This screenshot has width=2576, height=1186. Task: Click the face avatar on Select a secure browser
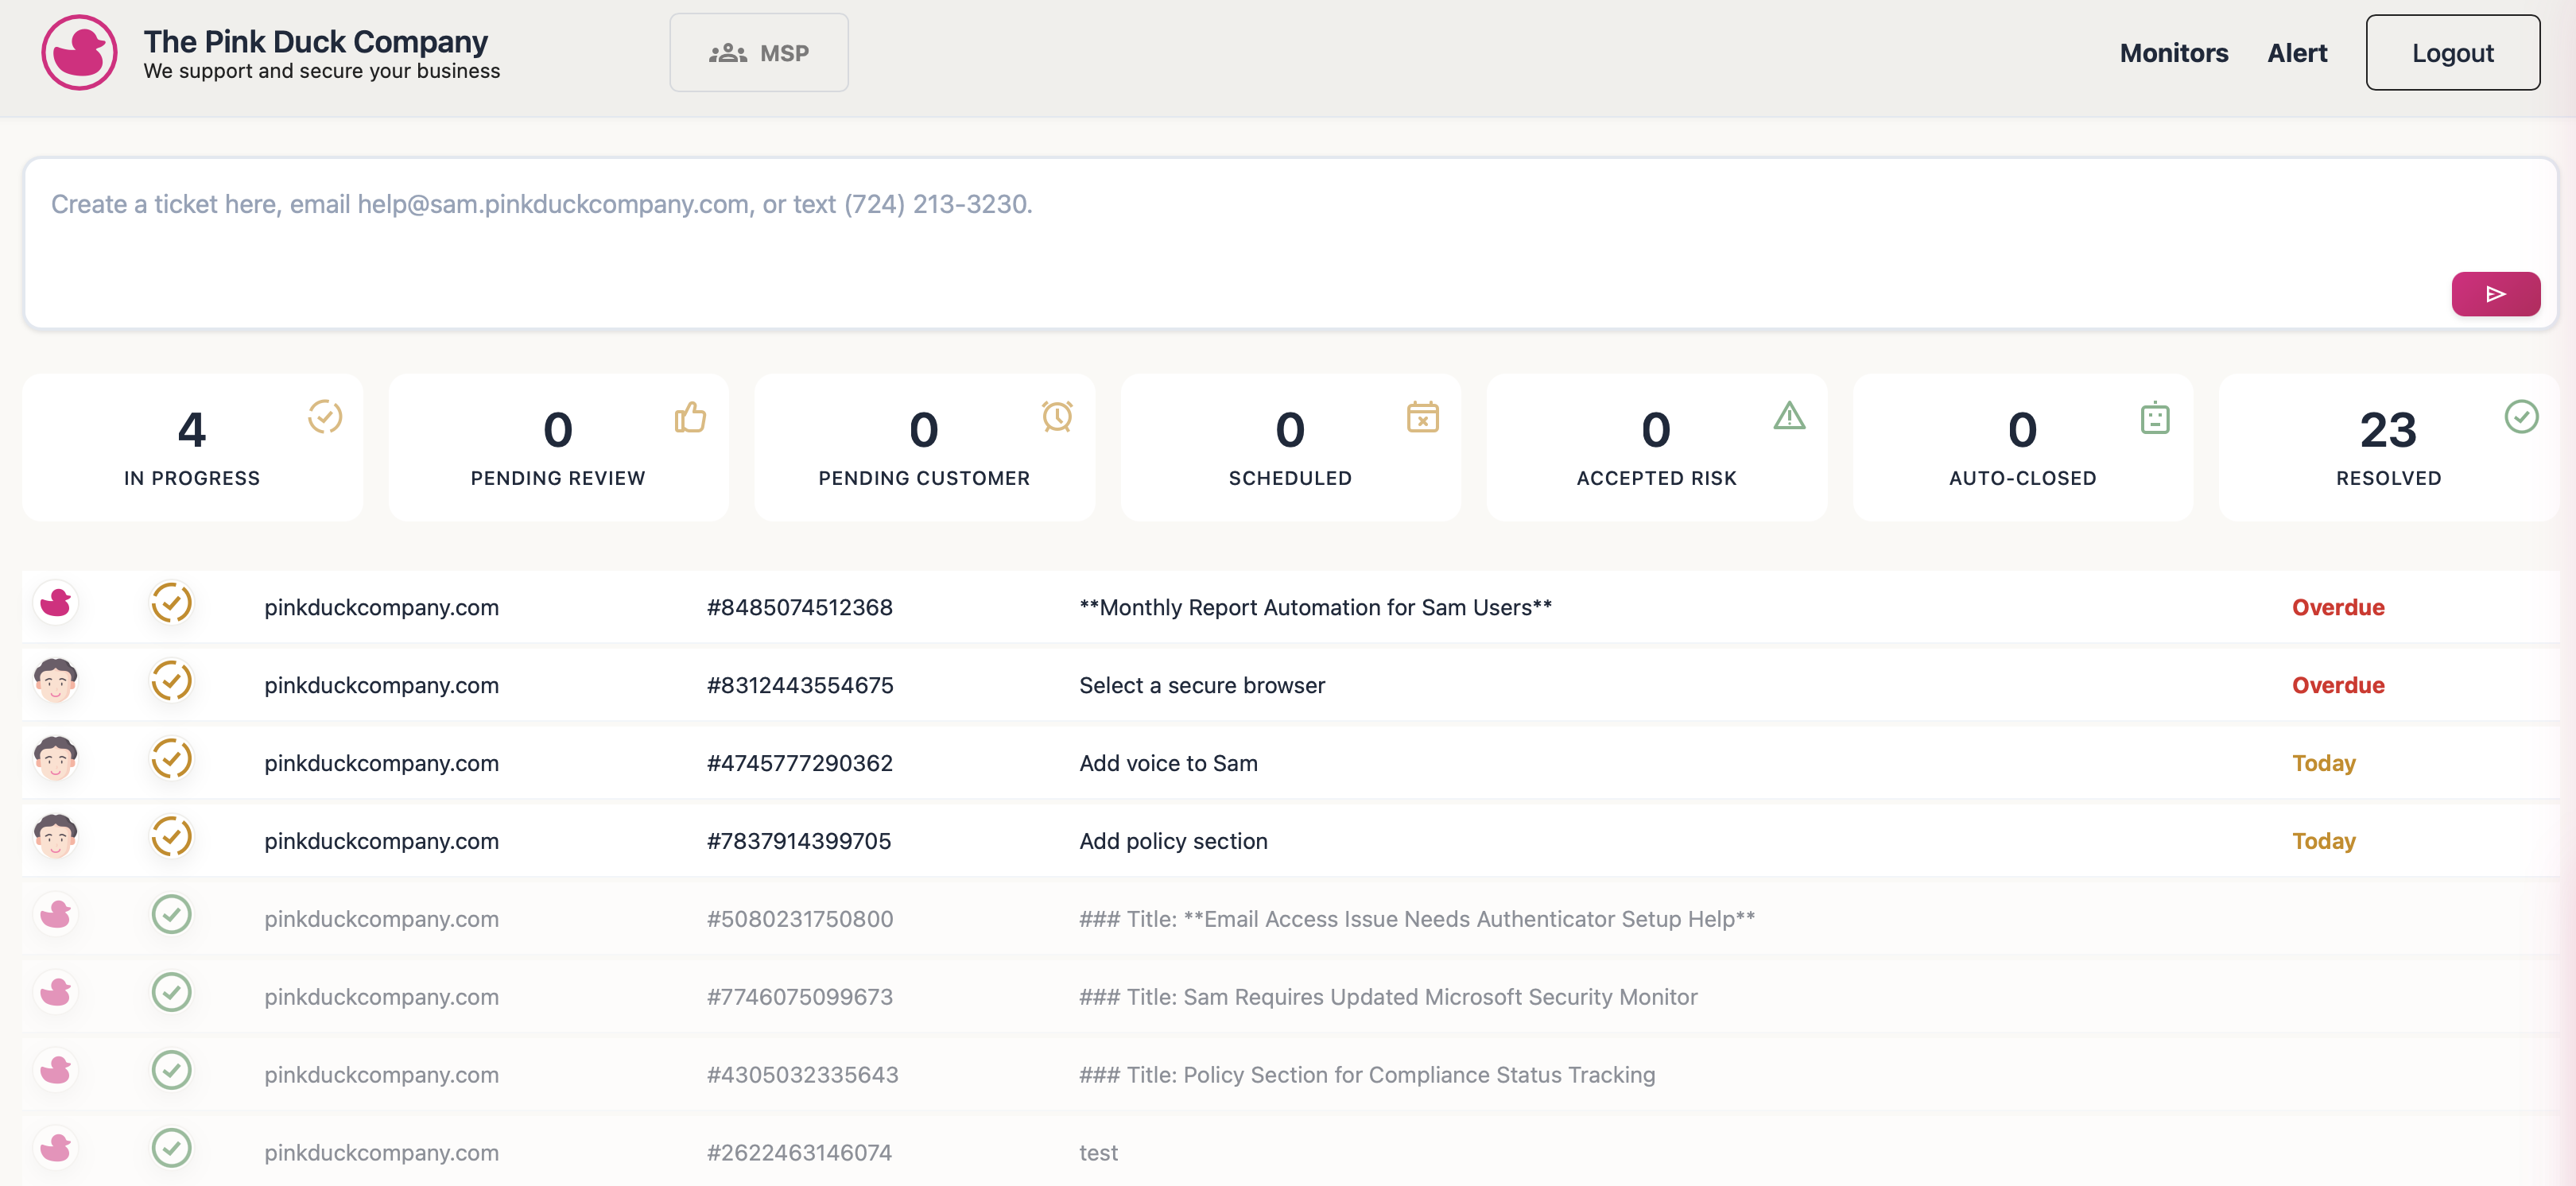point(56,681)
